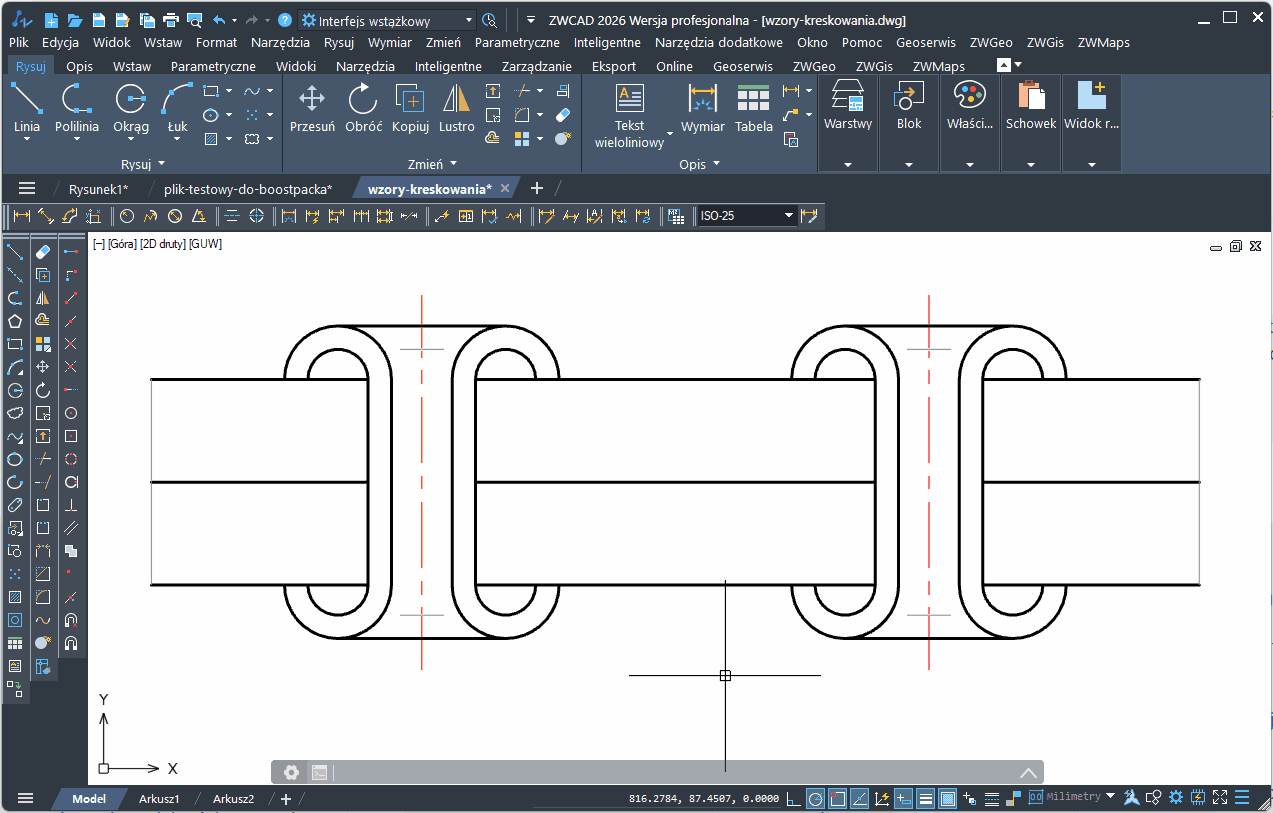Viewport: 1273px width, 813px height.
Task: Open the Interfejs wstążkowy workspace dropdown
Action: 470,20
